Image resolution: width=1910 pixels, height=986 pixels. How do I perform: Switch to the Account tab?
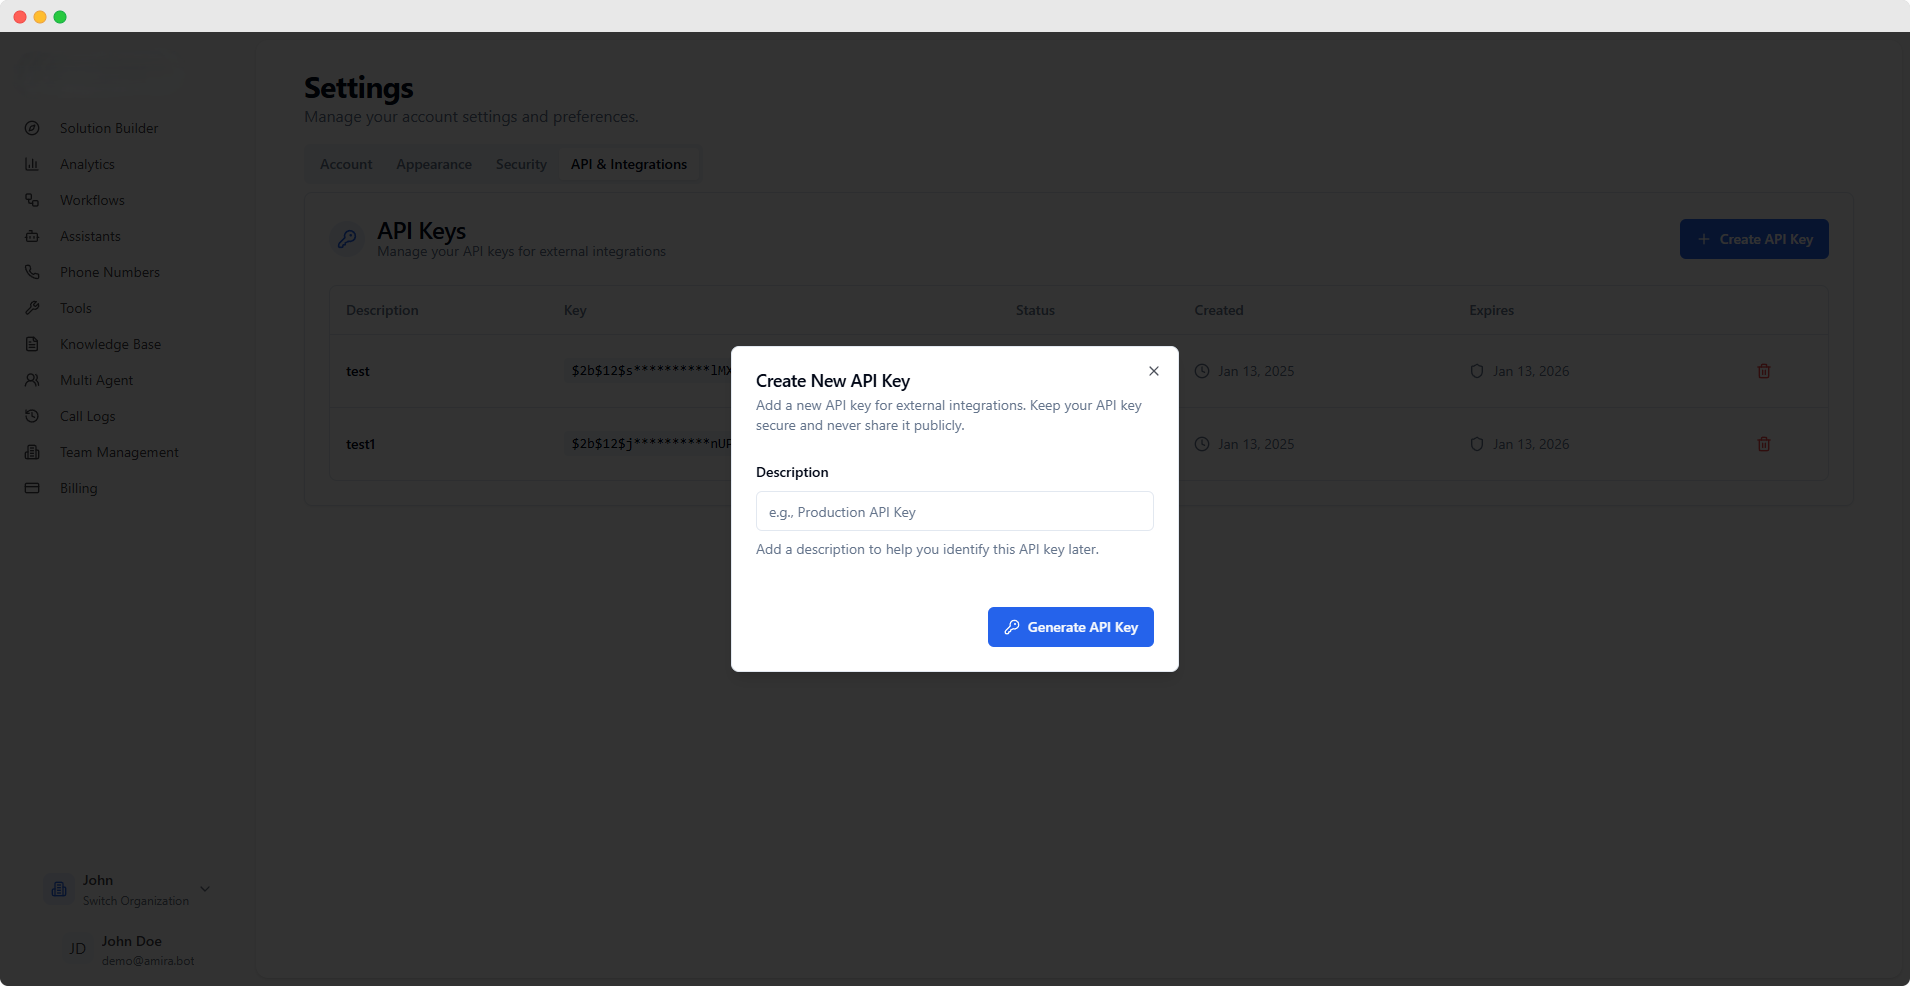click(x=345, y=163)
